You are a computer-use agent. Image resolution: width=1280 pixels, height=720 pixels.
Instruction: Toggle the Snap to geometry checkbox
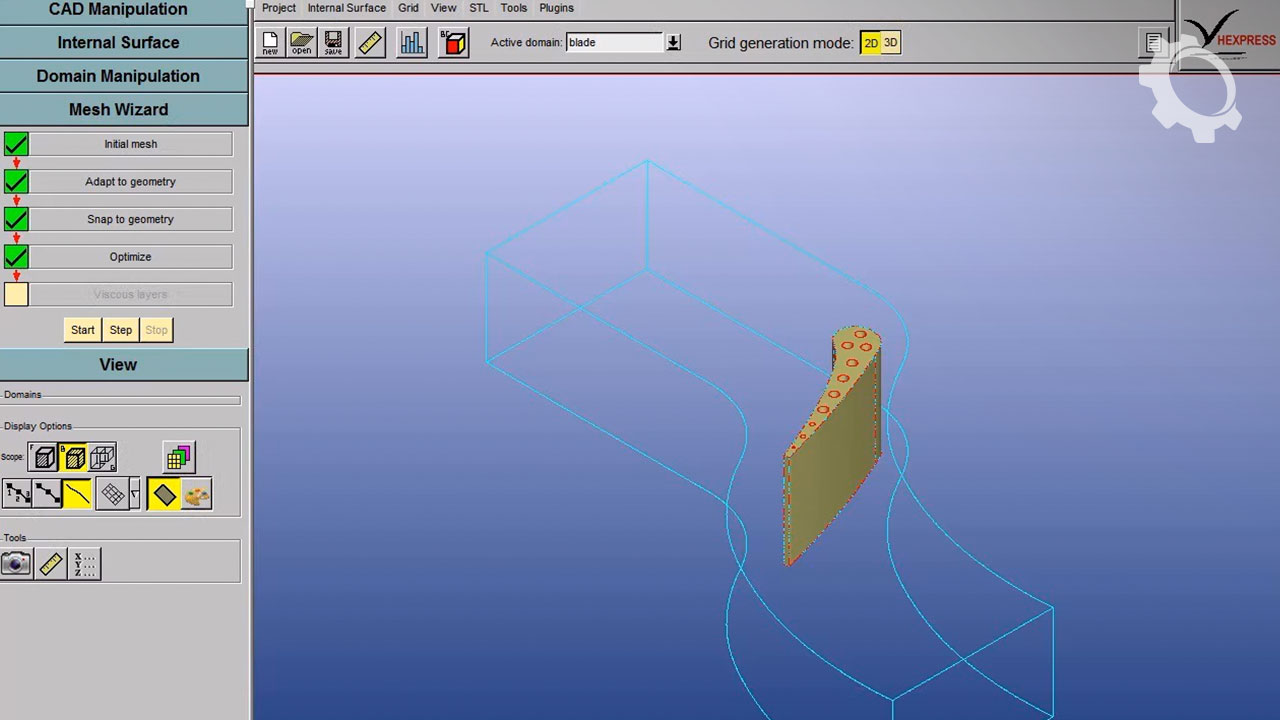[x=16, y=219]
